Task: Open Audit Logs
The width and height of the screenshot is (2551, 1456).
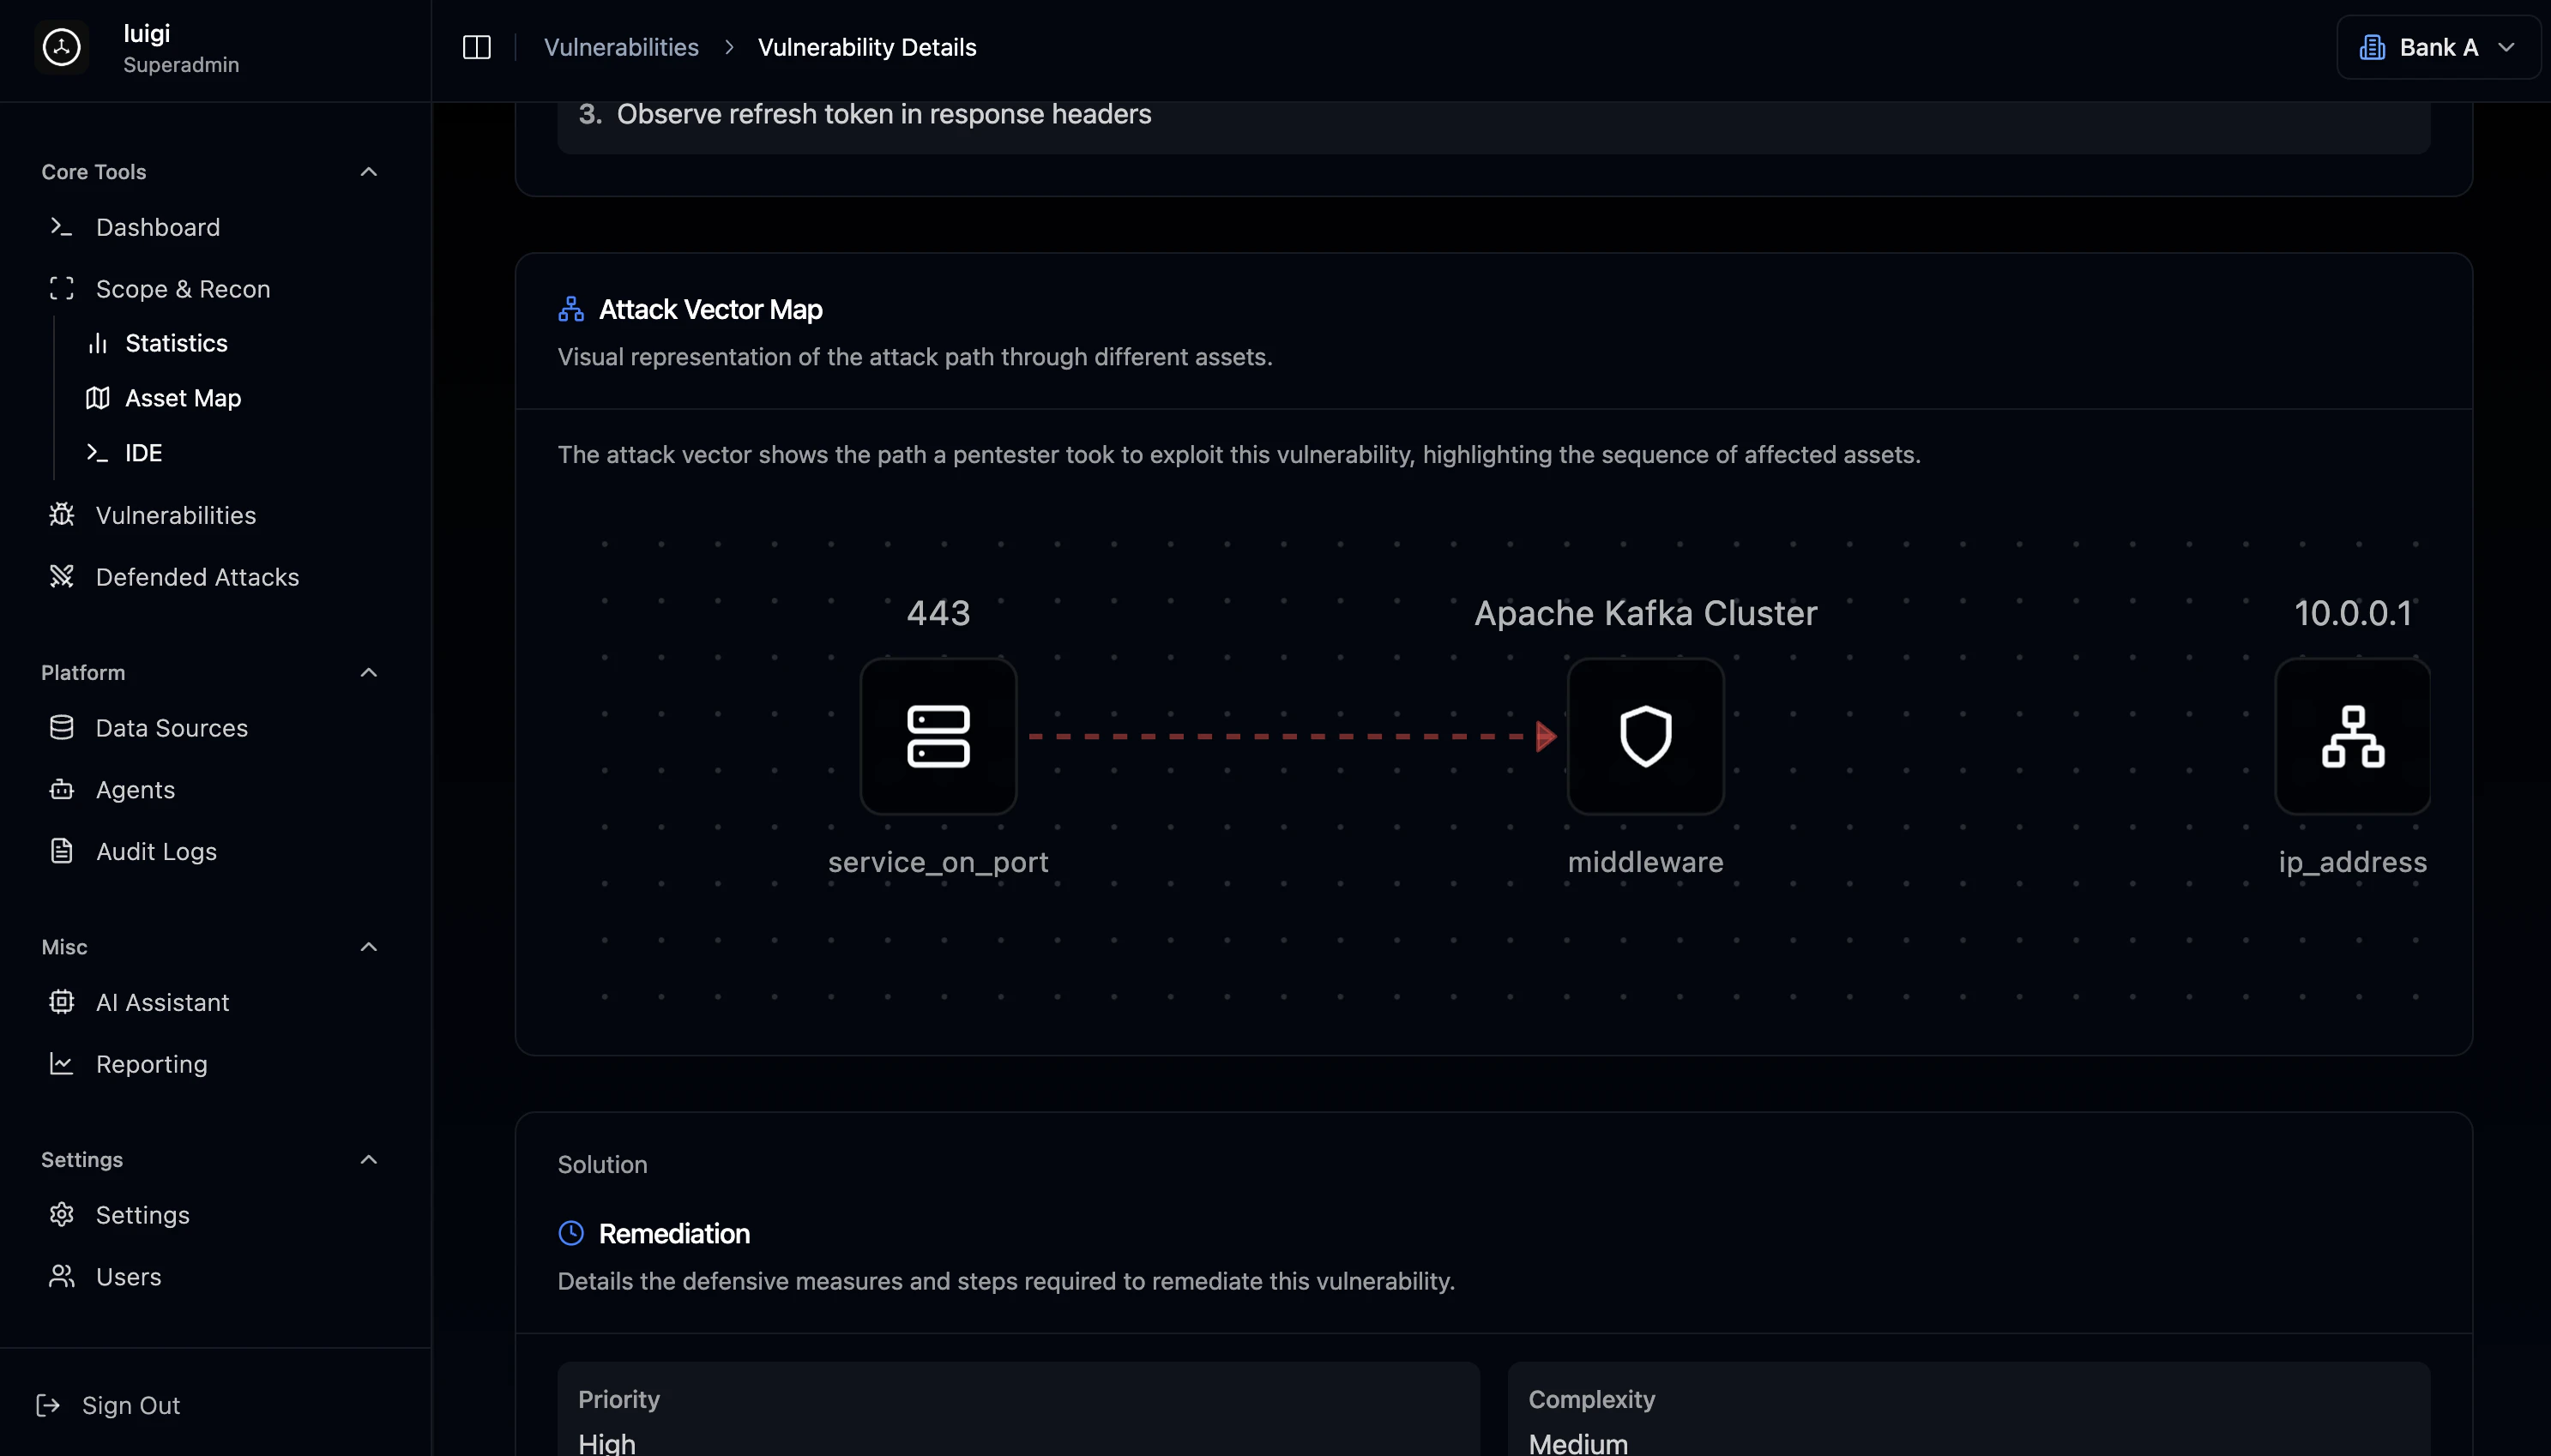Action: (156, 852)
